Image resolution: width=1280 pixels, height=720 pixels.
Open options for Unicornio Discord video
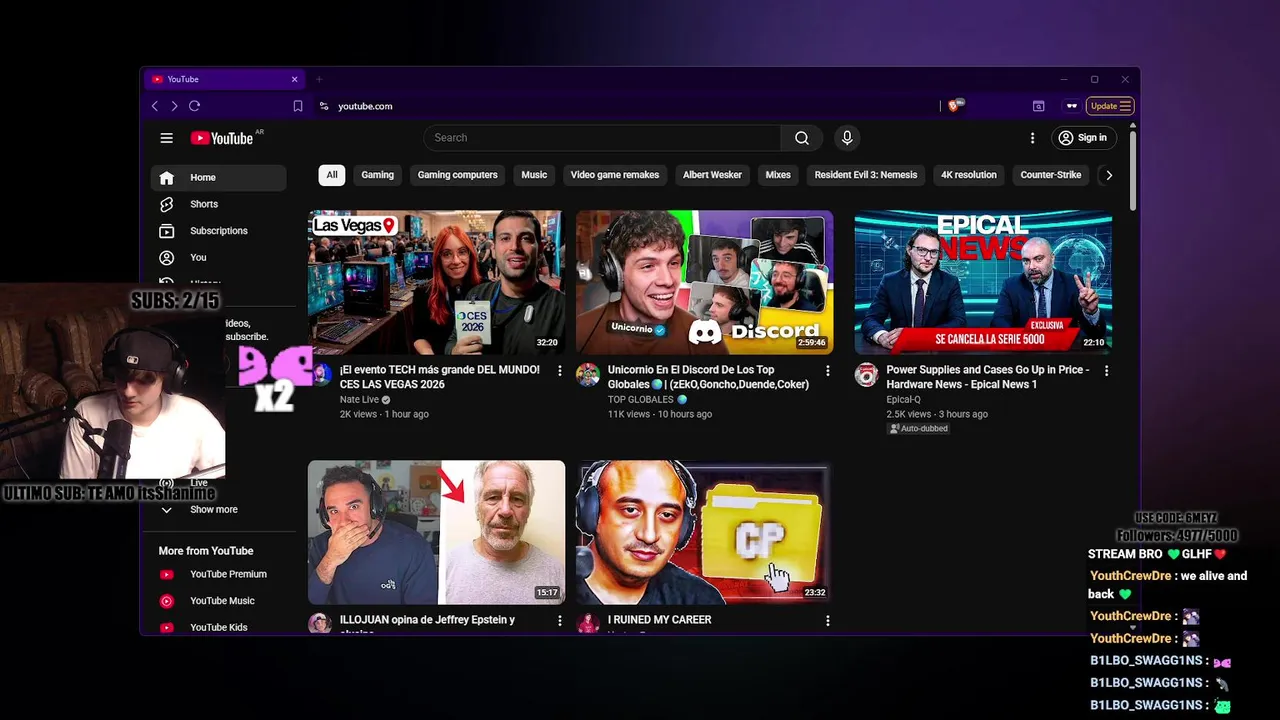(x=827, y=371)
